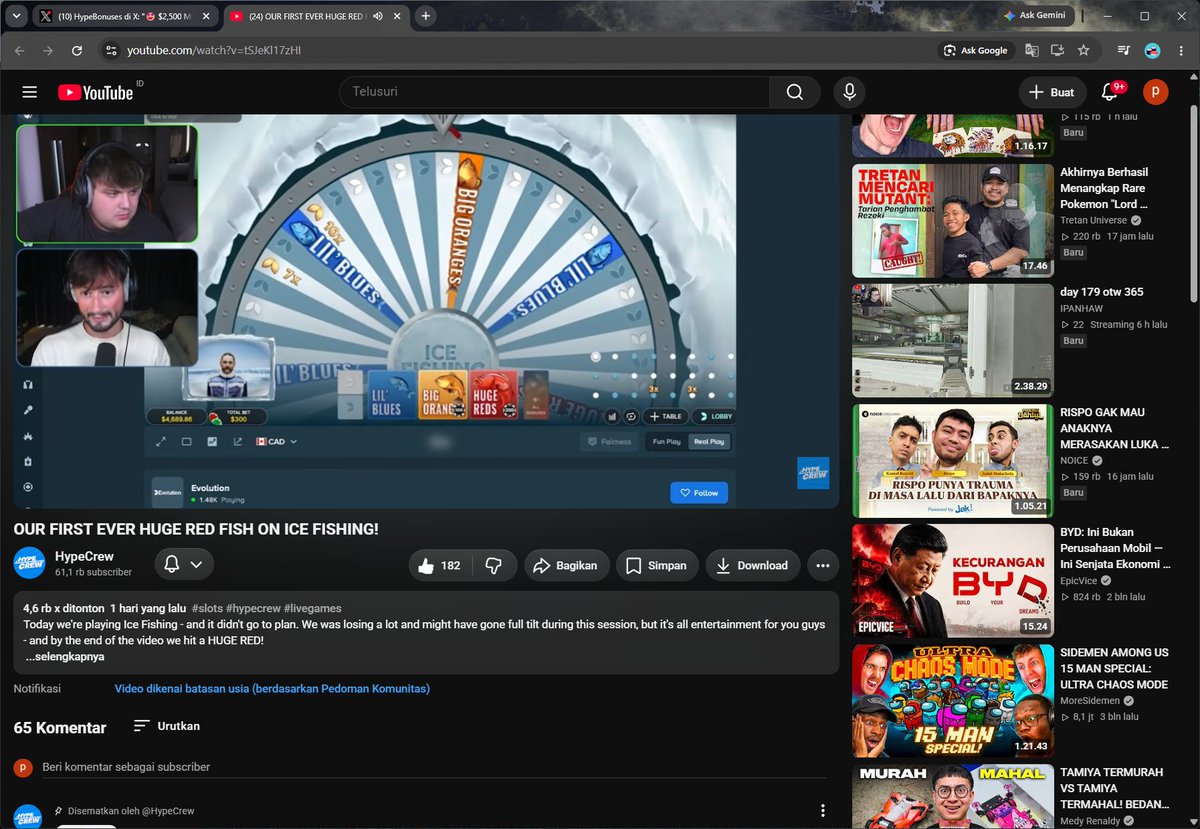The height and width of the screenshot is (829, 1200).
Task: View site information icon in address bar
Action: click(x=110, y=50)
